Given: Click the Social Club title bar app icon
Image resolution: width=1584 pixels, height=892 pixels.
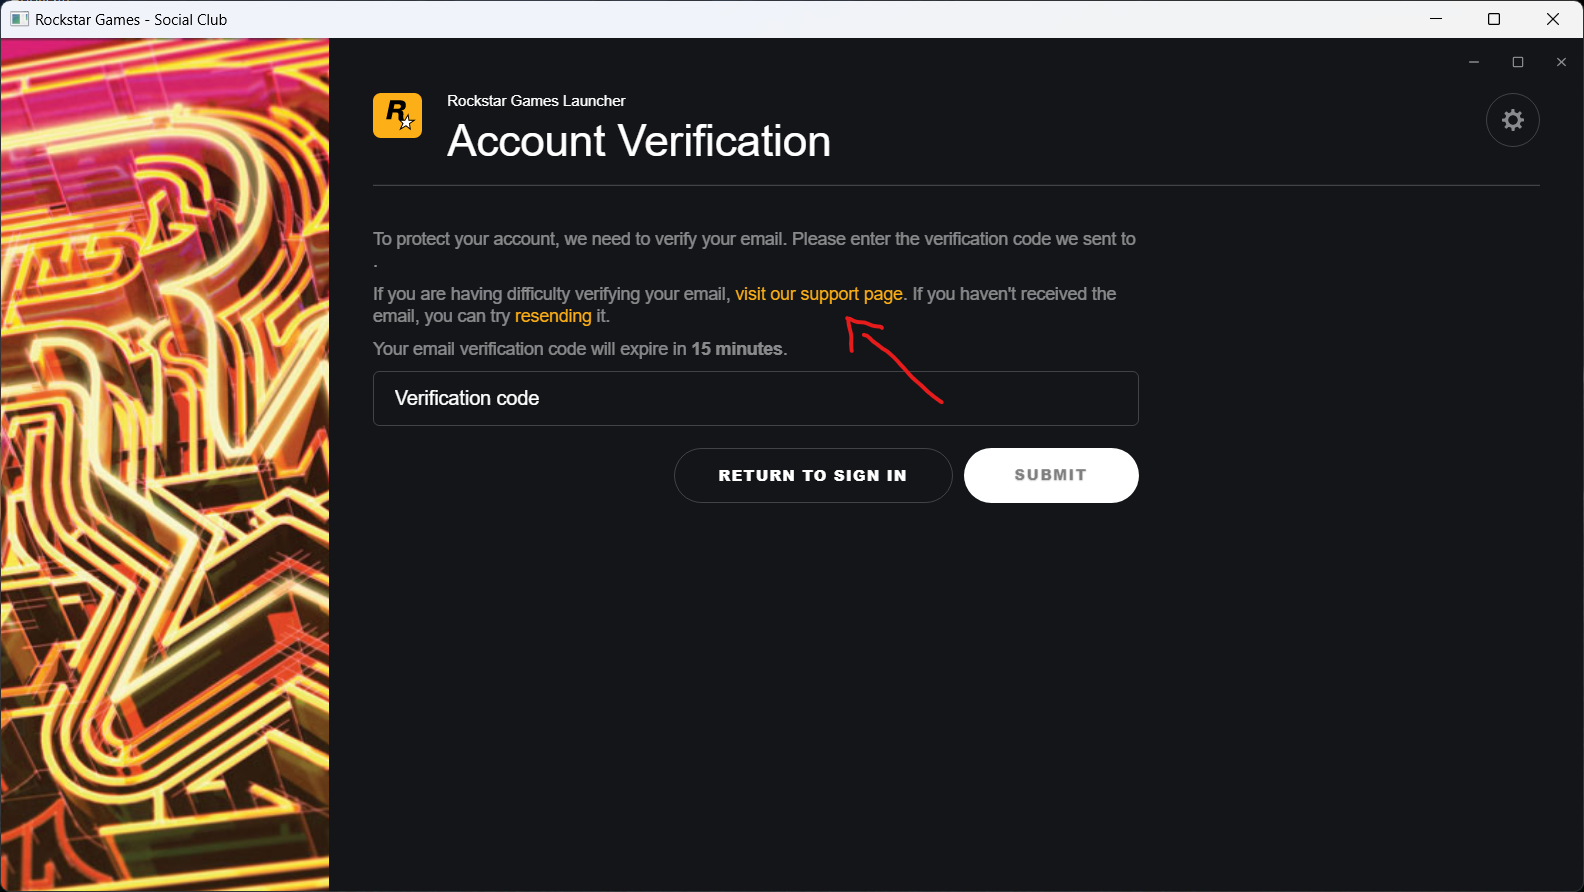Looking at the screenshot, I should pyautogui.click(x=19, y=19).
